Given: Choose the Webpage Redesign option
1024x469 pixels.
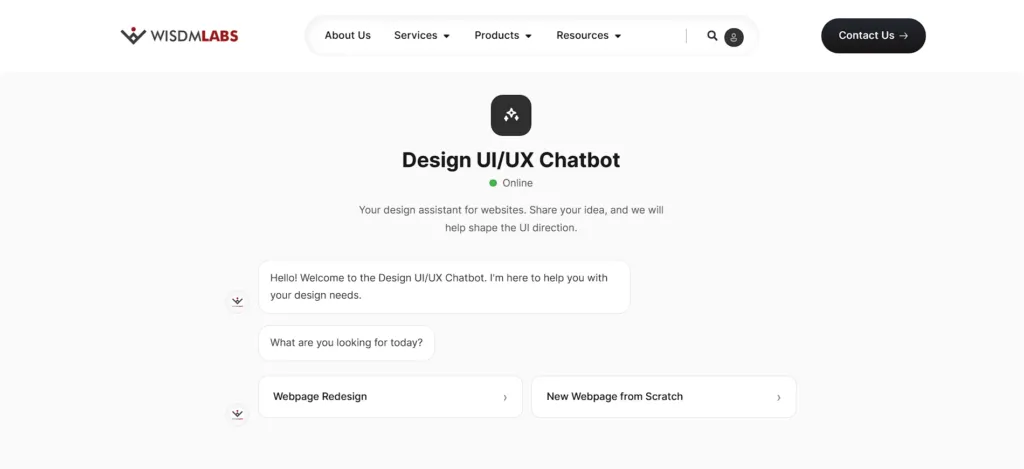Looking at the screenshot, I should pos(391,396).
